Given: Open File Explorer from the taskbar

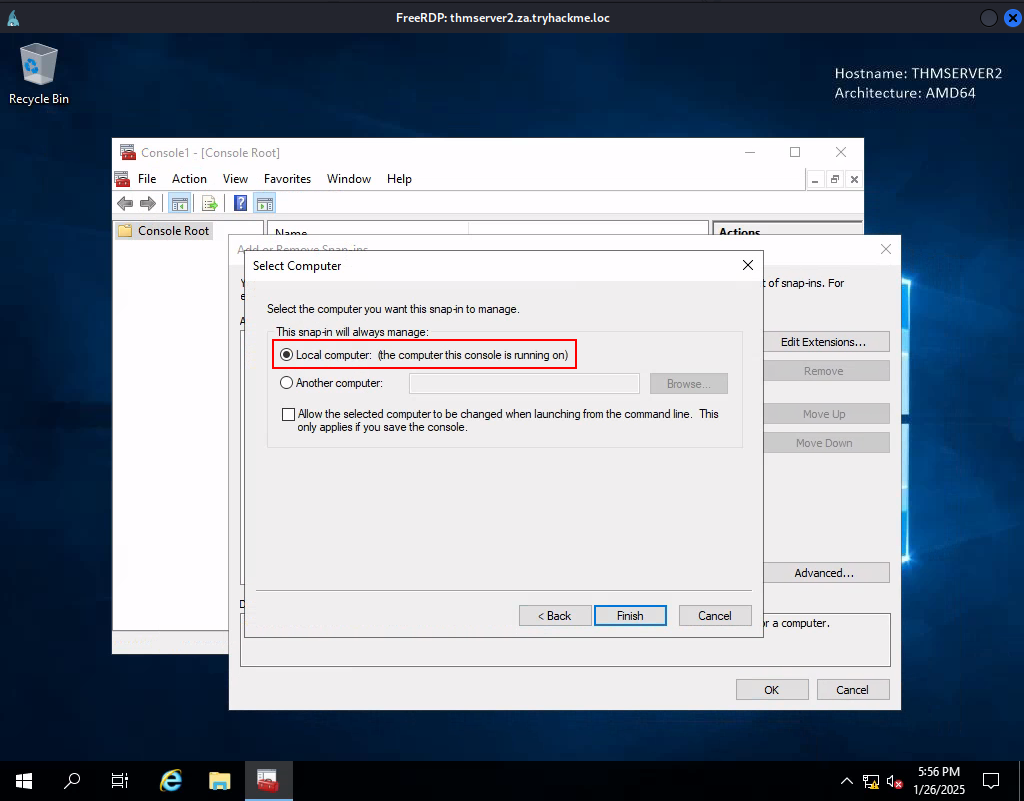Looking at the screenshot, I should (220, 780).
